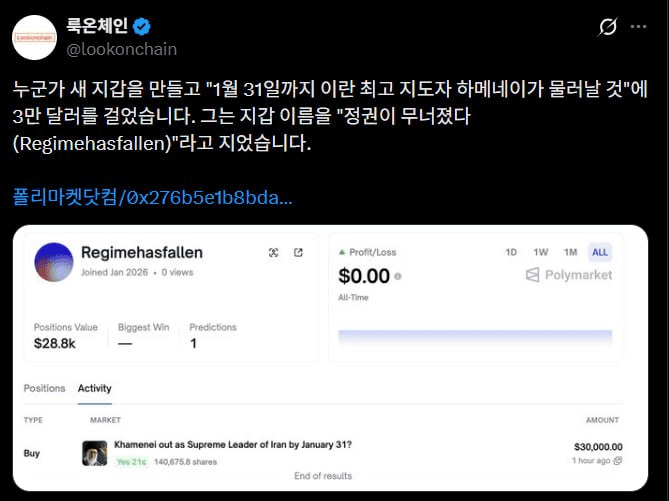Click the Khamenei market thumbnail image

click(x=94, y=453)
